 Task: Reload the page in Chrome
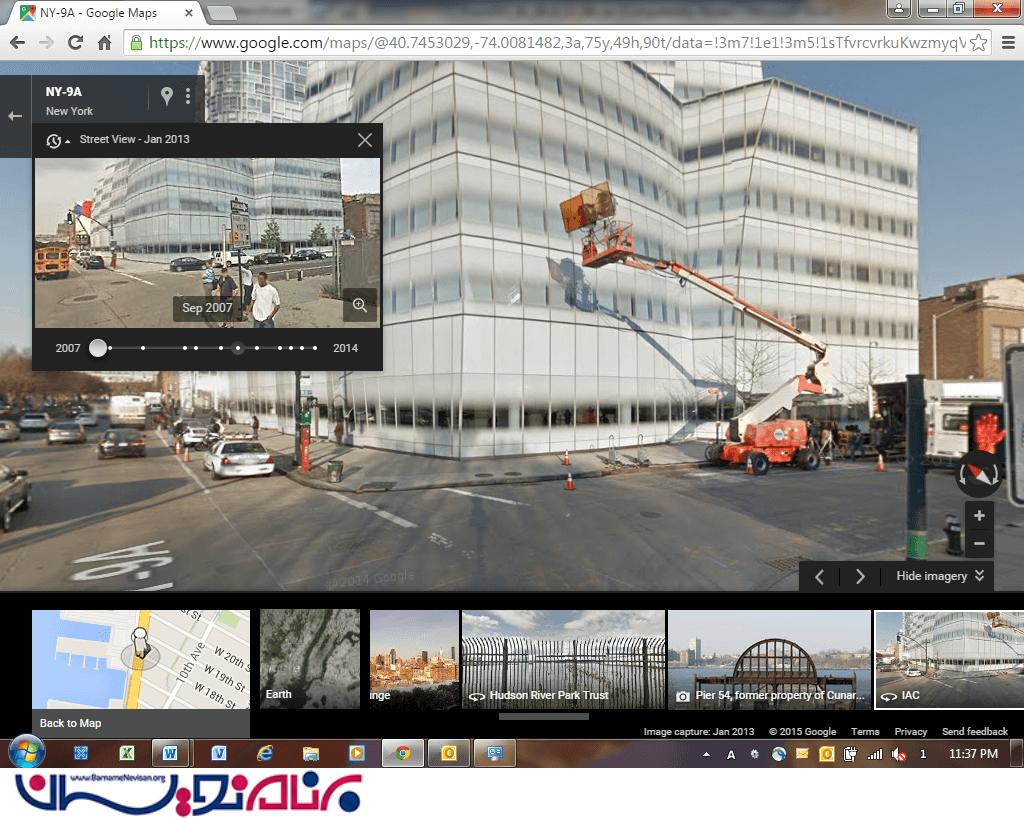(x=75, y=42)
